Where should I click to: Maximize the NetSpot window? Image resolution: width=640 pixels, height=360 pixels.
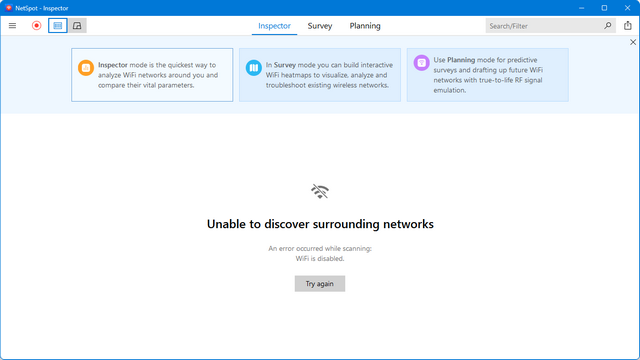604,8
